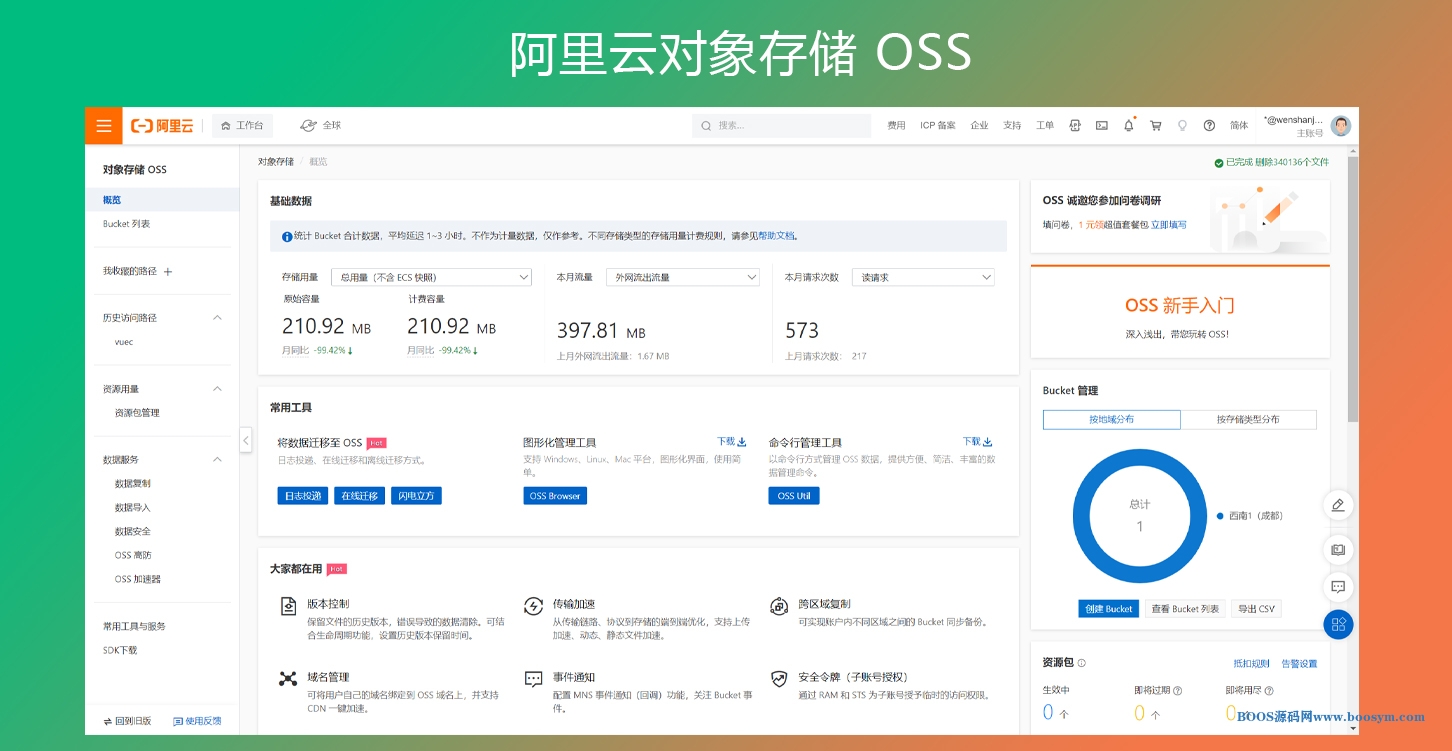1452x751 pixels.
Task: Open 数据复制 in sidebar
Action: 132,484
